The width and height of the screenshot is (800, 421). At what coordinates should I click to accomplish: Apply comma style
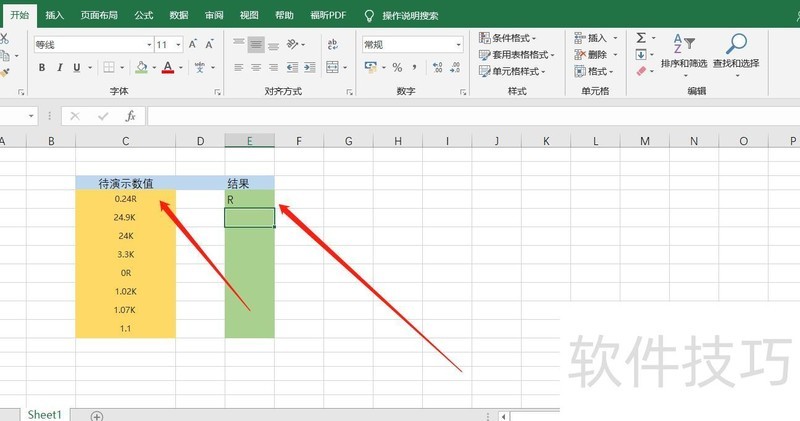[x=414, y=67]
